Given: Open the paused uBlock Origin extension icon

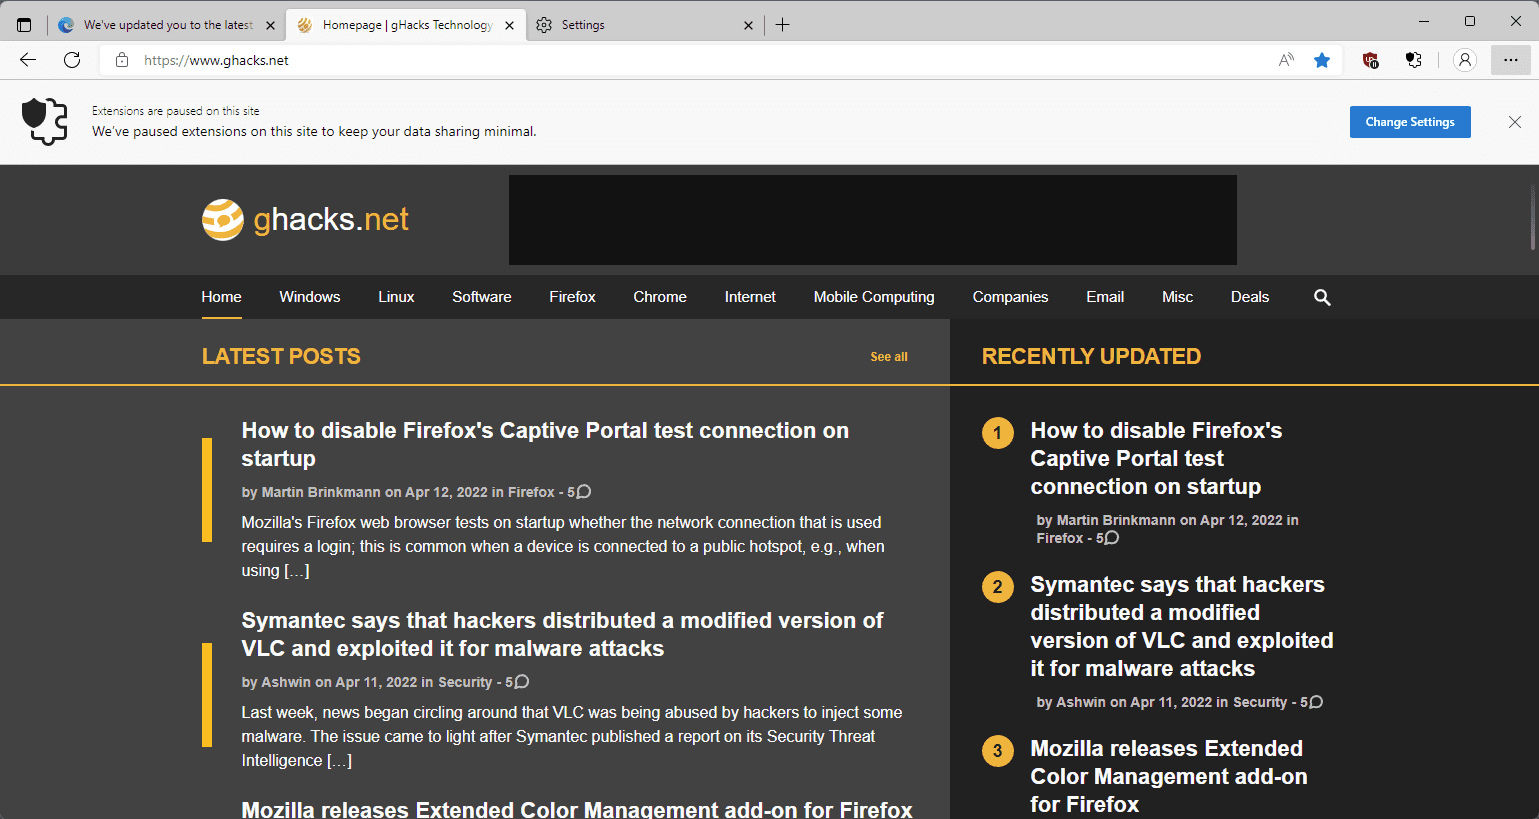Looking at the screenshot, I should pos(1371,60).
